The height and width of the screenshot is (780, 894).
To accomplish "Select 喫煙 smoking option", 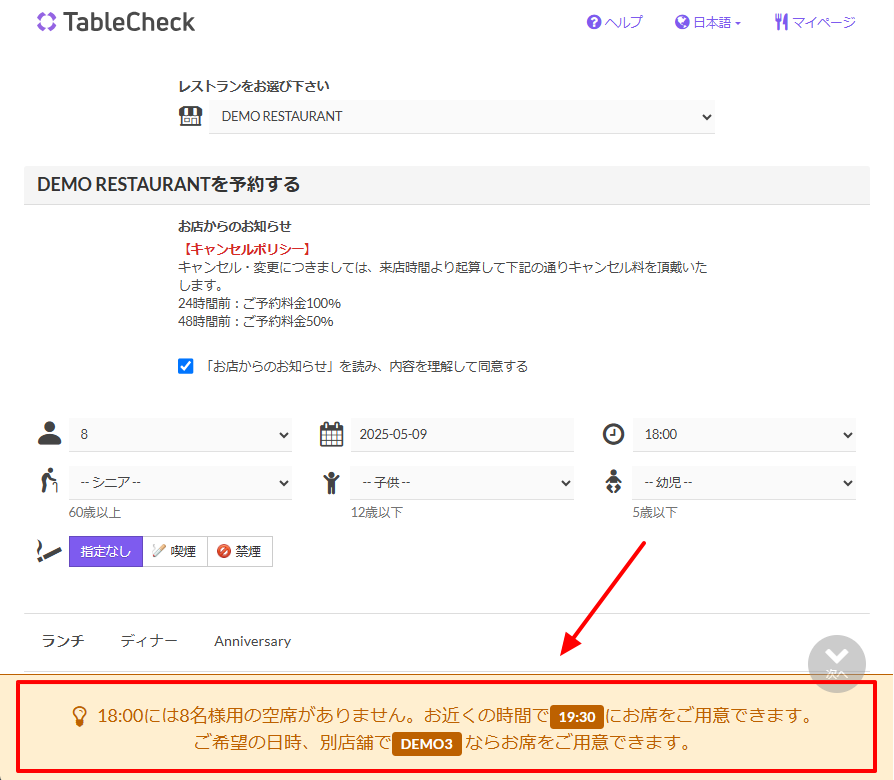I will (175, 551).
